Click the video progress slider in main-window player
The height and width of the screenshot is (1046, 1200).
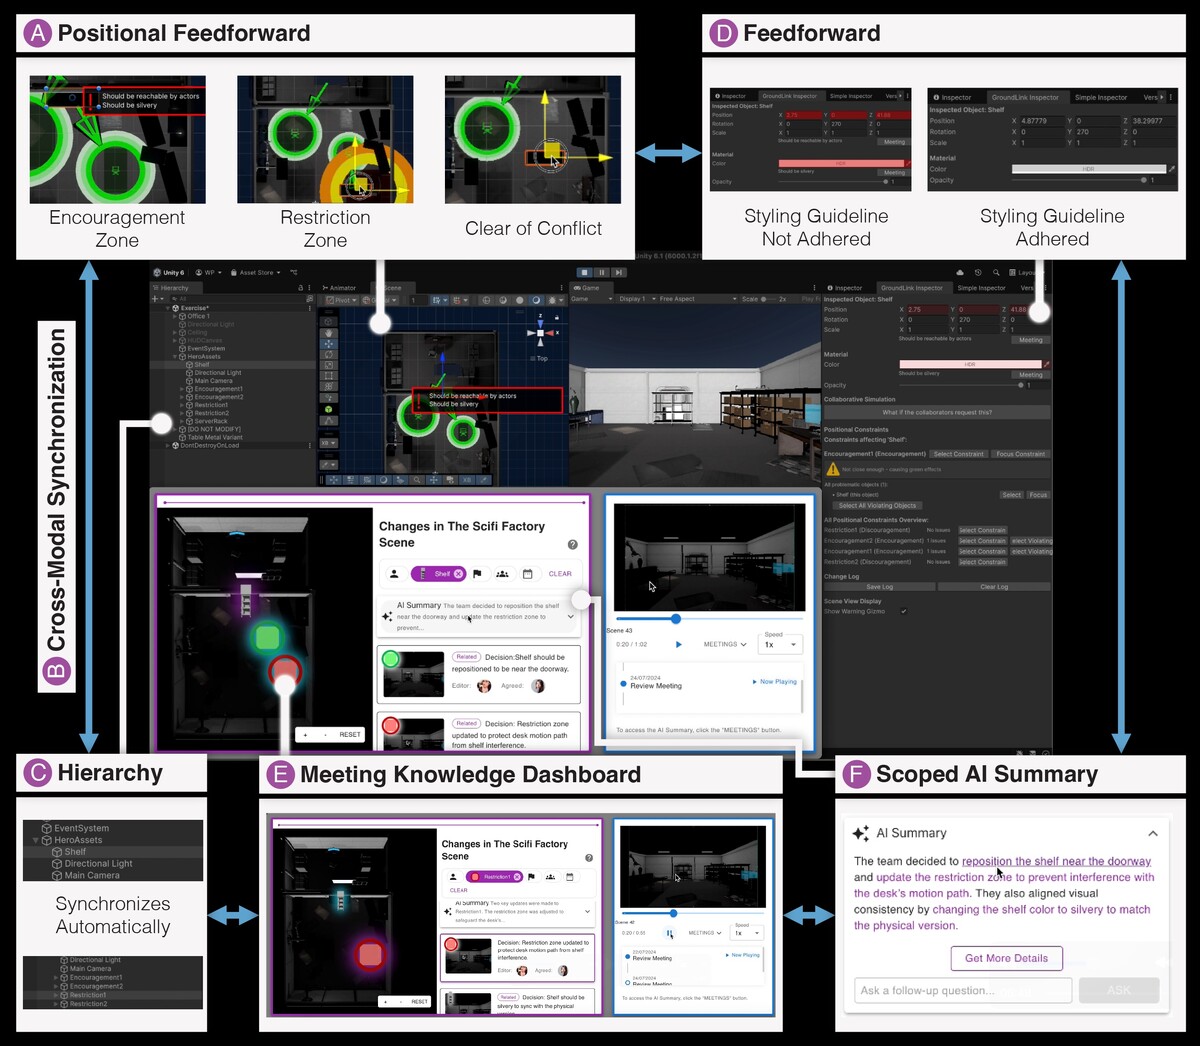[708, 619]
